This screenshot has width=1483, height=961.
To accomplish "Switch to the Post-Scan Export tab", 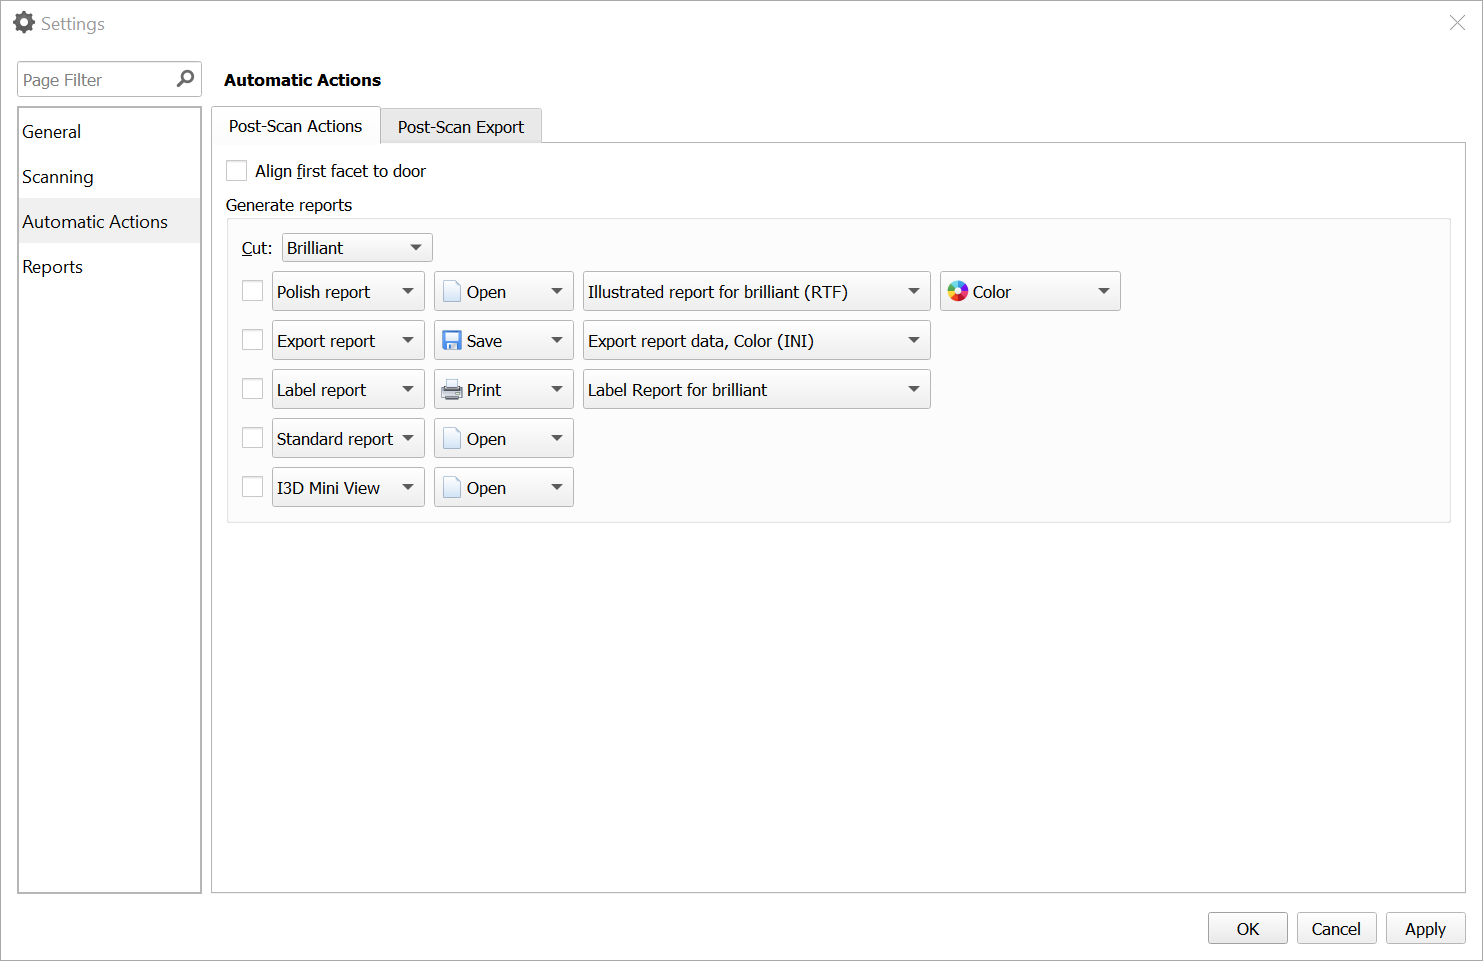I will coord(460,126).
